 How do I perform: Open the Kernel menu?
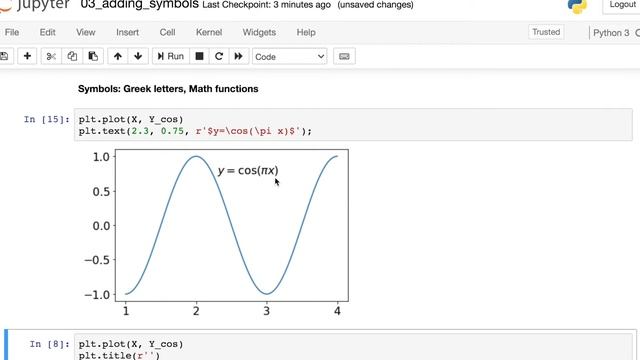click(209, 32)
